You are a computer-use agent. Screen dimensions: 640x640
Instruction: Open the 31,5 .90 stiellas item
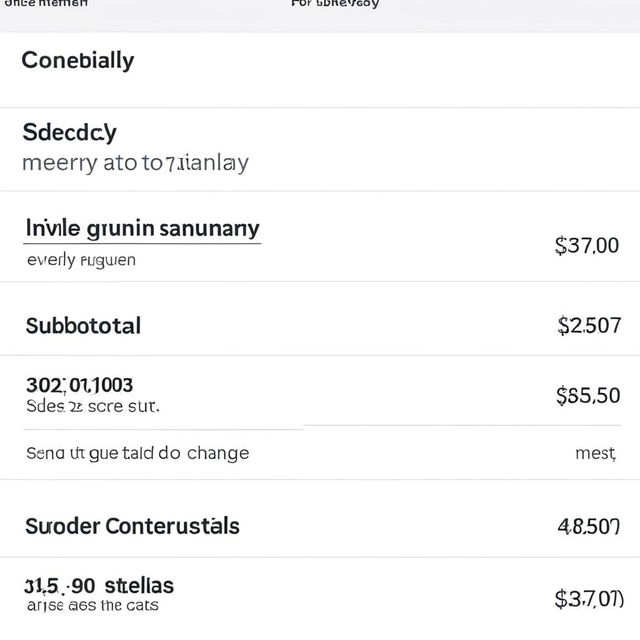point(99,586)
